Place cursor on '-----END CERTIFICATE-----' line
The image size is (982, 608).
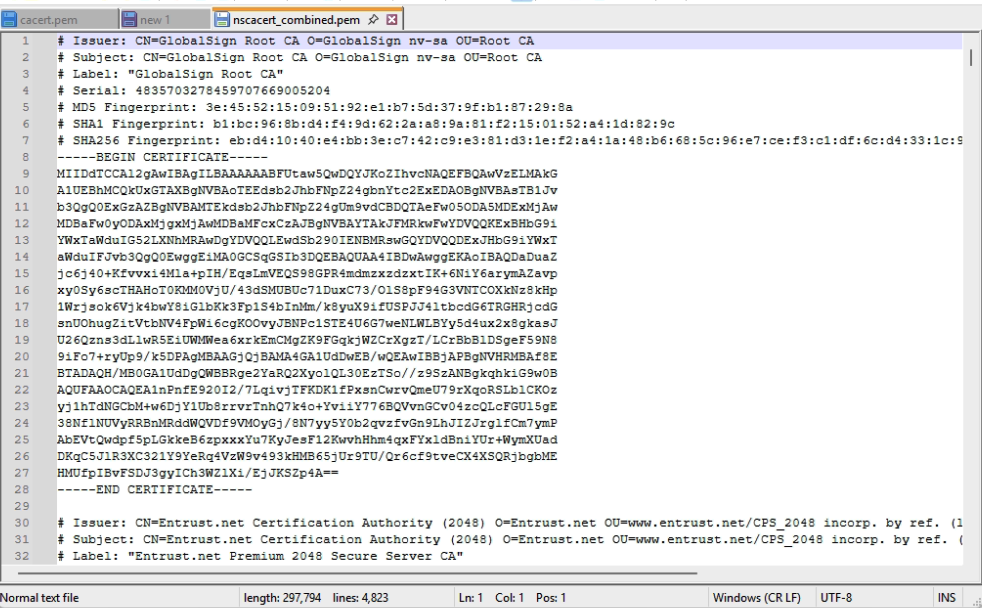(155, 489)
